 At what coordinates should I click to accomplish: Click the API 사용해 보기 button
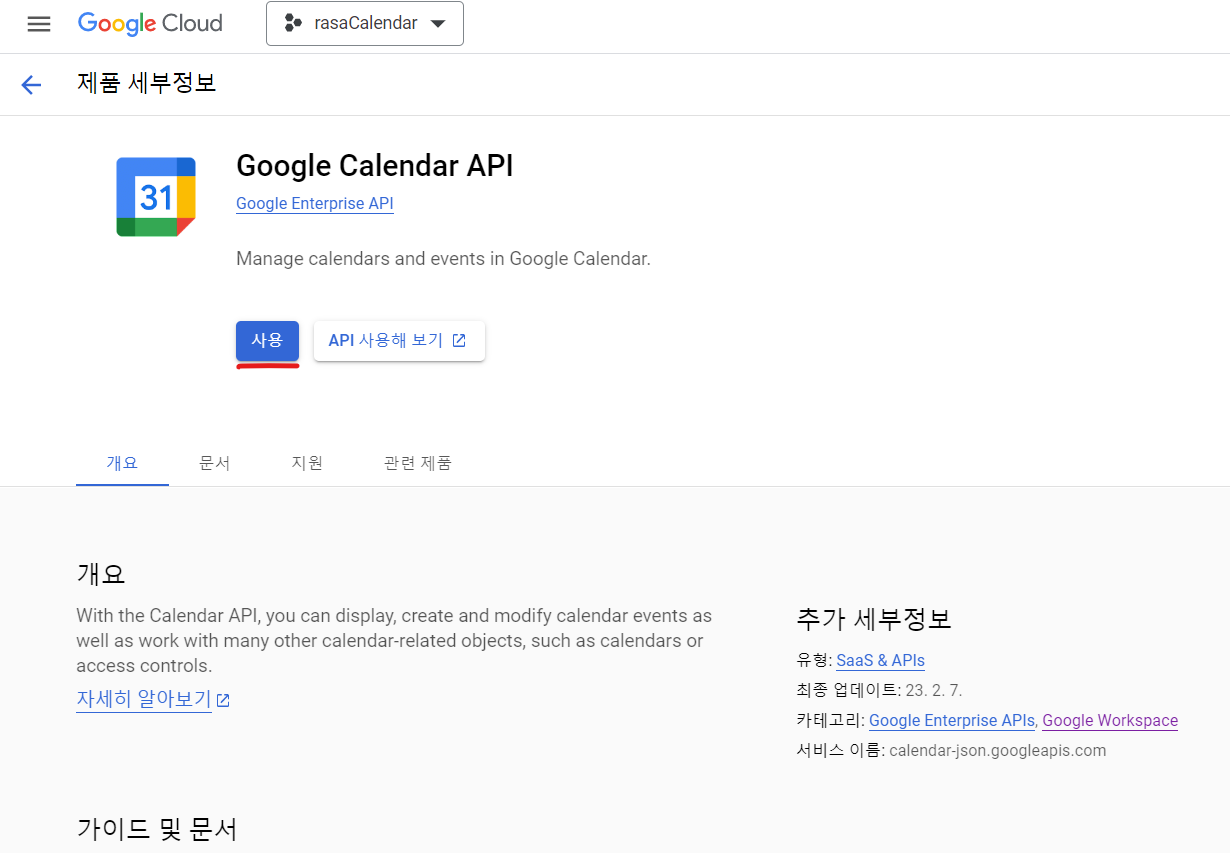(399, 341)
